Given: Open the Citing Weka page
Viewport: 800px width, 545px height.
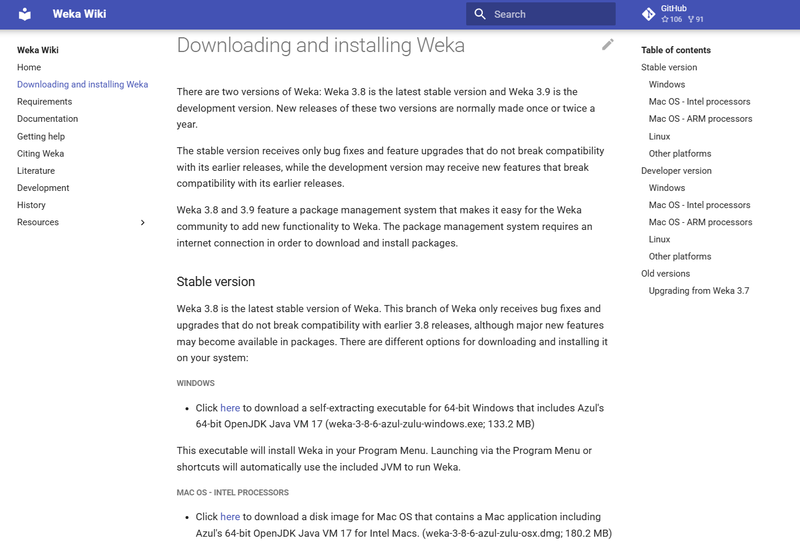Looking at the screenshot, I should pyautogui.click(x=40, y=154).
